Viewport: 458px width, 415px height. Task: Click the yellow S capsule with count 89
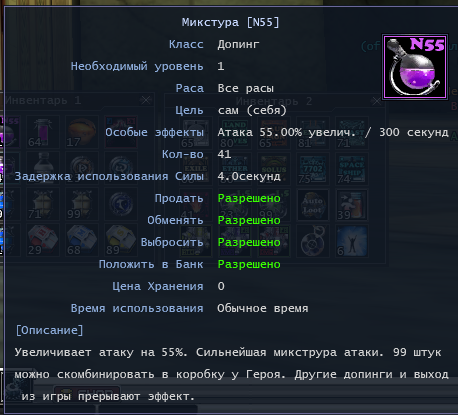pyautogui.click(x=121, y=240)
